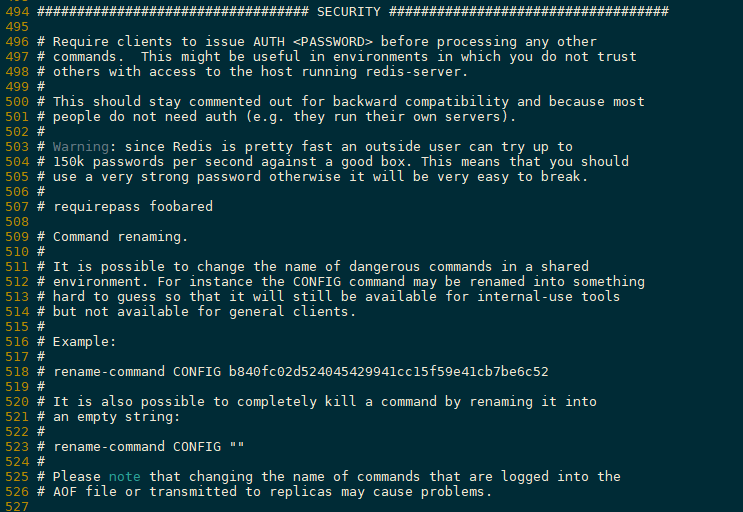The width and height of the screenshot is (743, 512).
Task: Click the '<PASSWORD>' token on line 496
Action: pos(333,42)
